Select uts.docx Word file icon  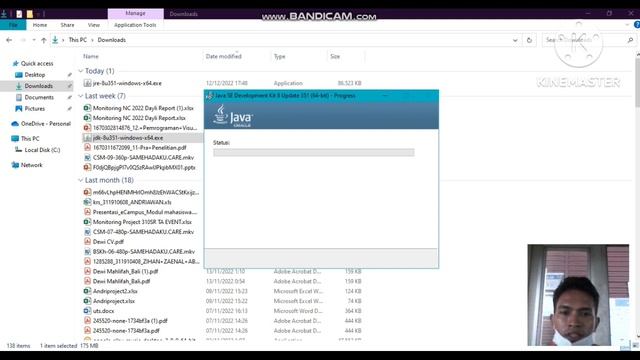87,311
